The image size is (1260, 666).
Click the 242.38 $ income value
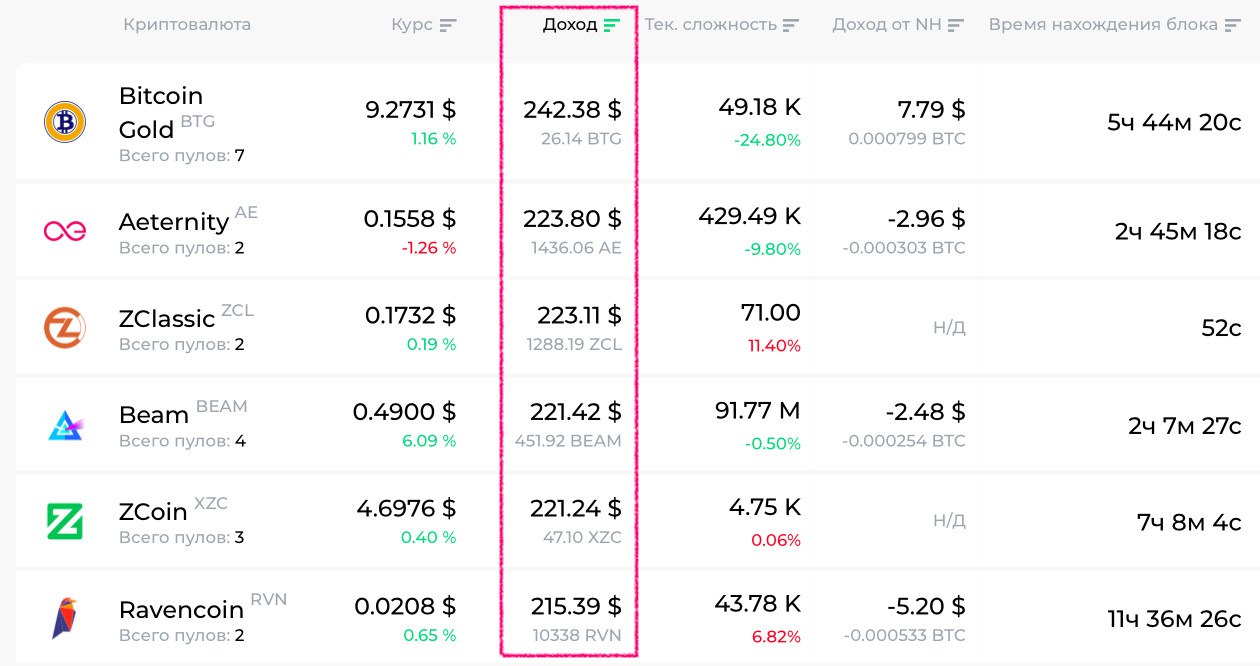572,109
